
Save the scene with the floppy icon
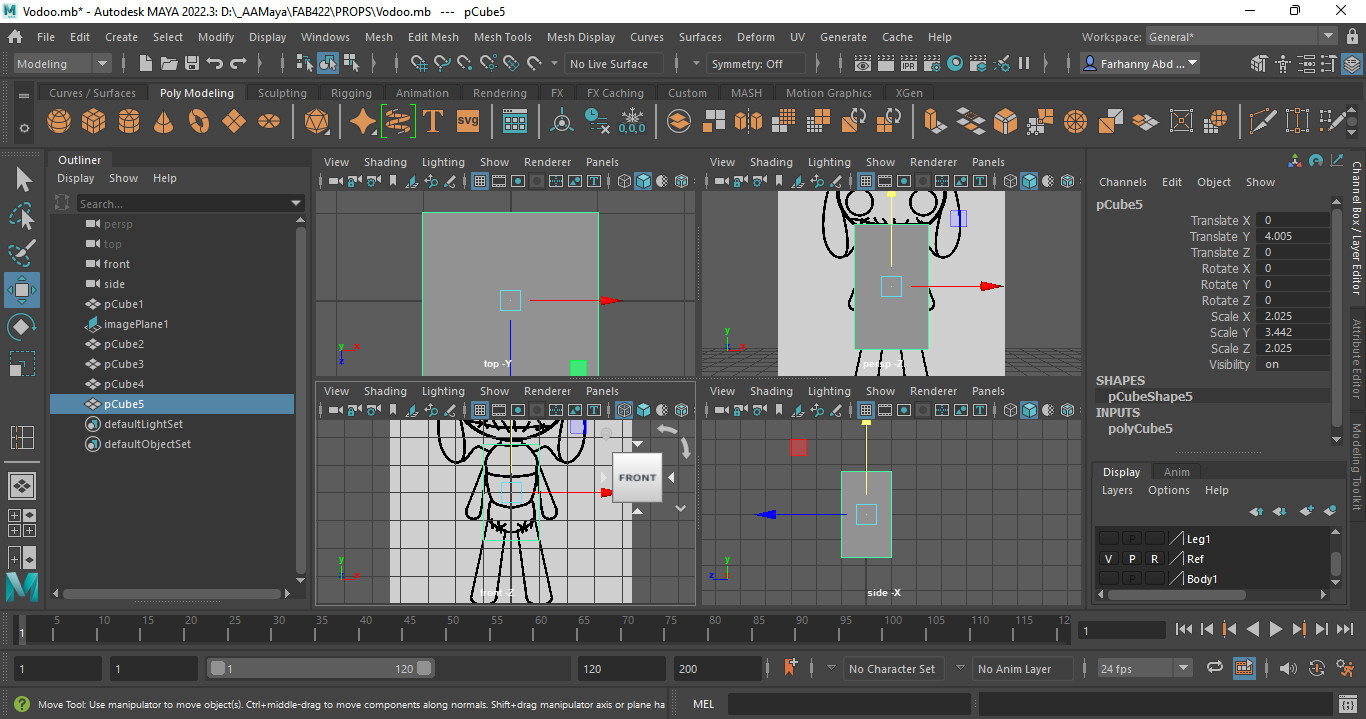click(191, 64)
